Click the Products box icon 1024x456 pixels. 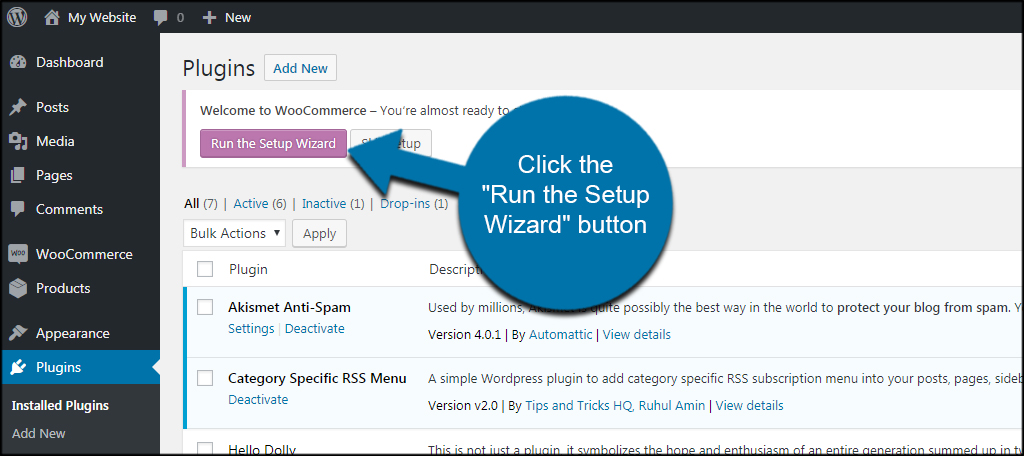click(18, 288)
